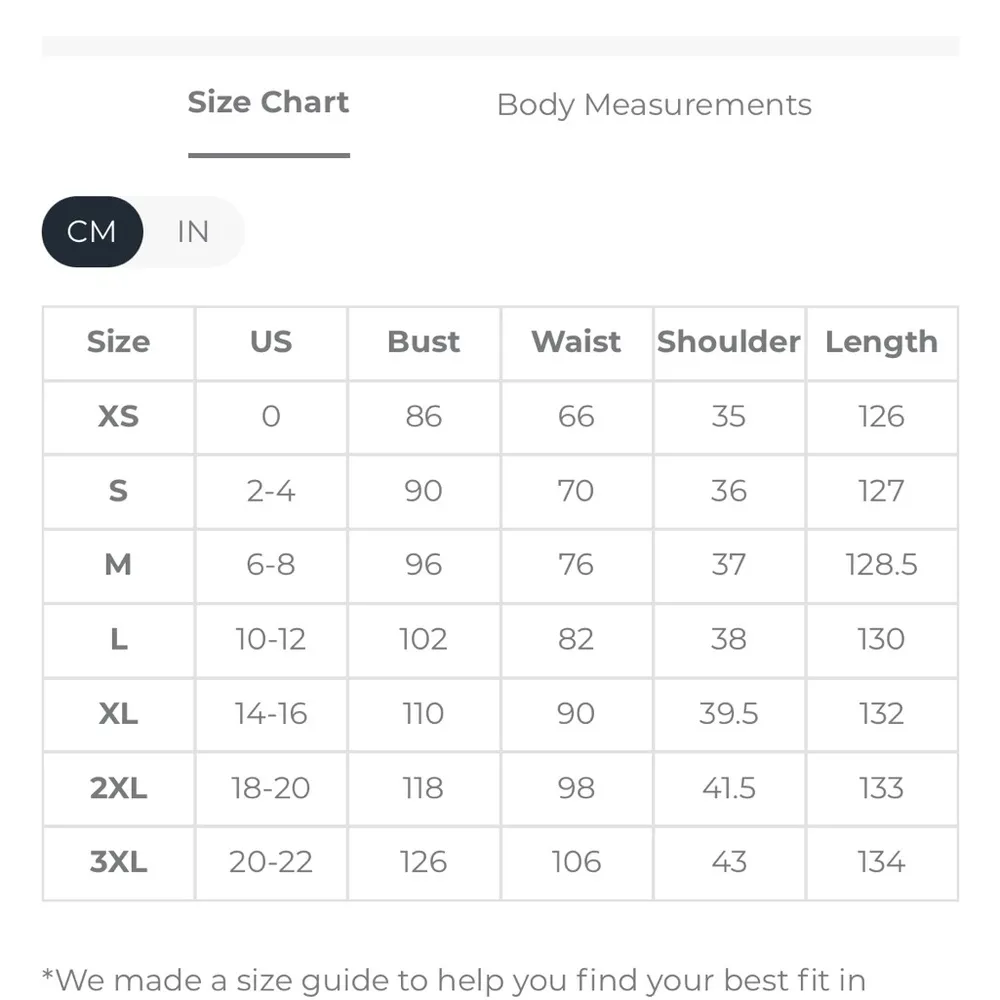Select the XL size row label

[118, 714]
